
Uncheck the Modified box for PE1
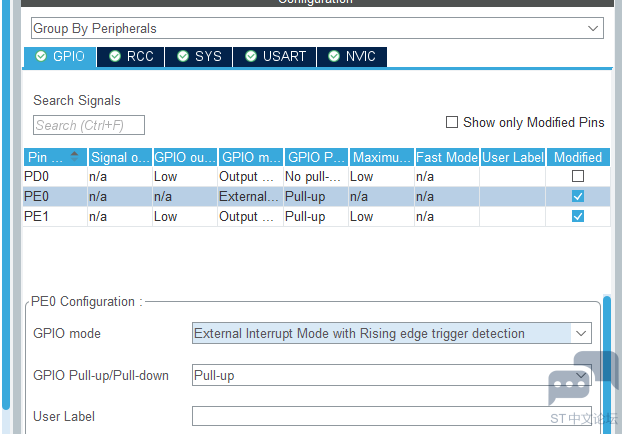577,216
